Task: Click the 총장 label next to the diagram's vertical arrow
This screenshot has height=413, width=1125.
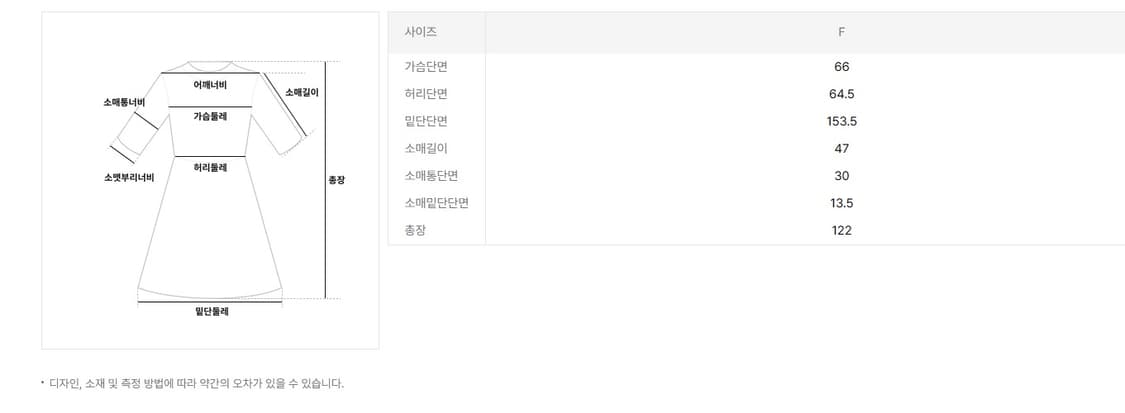Action: (x=337, y=181)
